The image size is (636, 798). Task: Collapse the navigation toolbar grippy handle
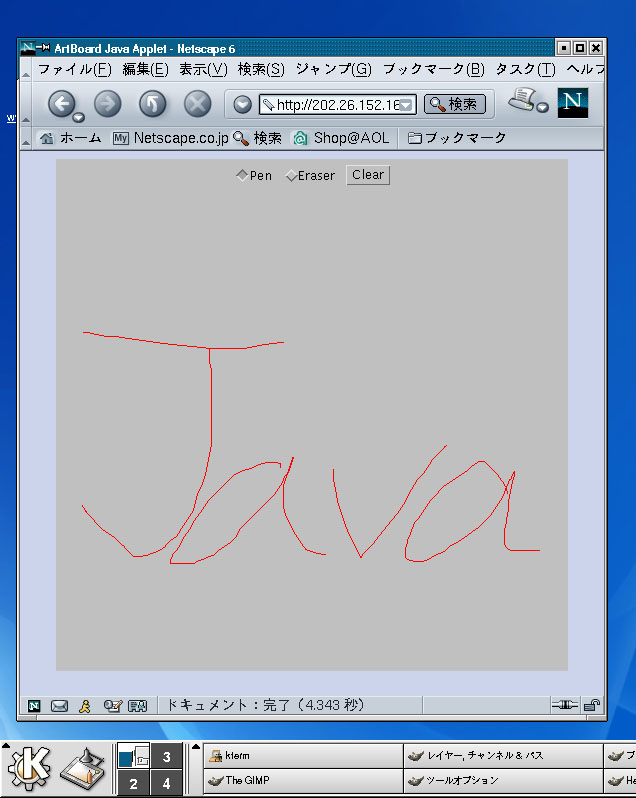25,104
